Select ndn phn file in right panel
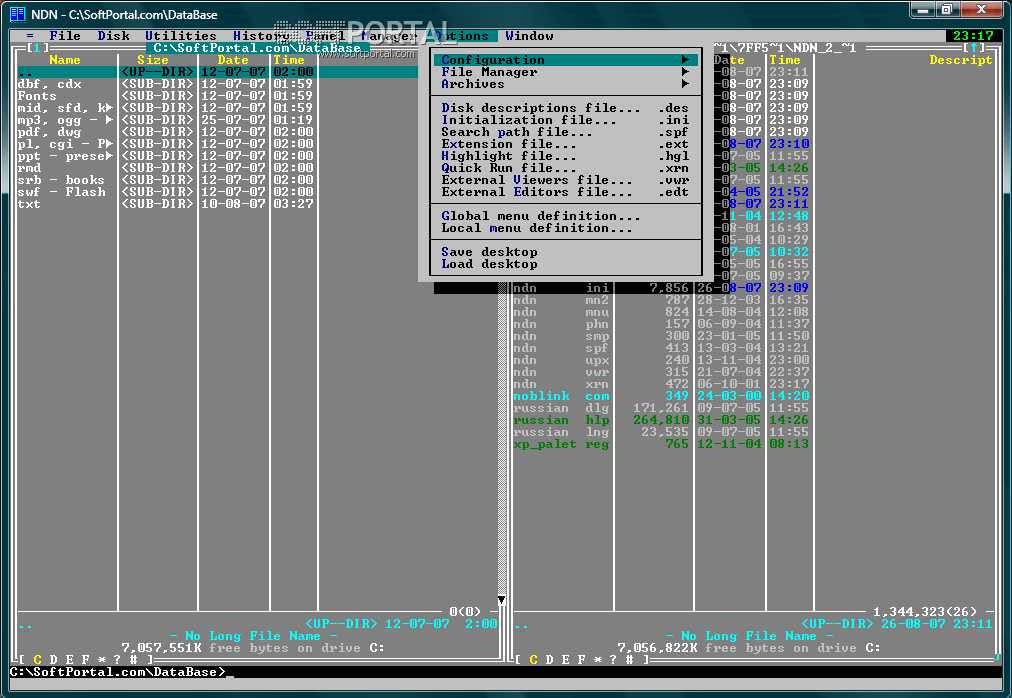1012x698 pixels. click(660, 324)
